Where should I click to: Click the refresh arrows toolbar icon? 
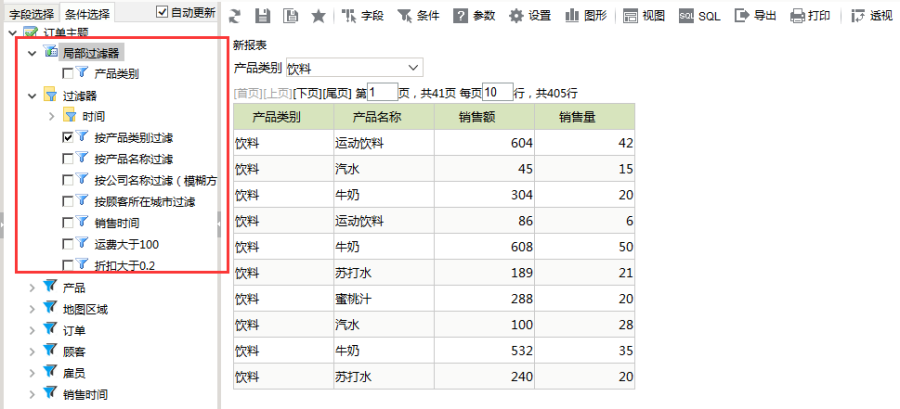pyautogui.click(x=235, y=15)
